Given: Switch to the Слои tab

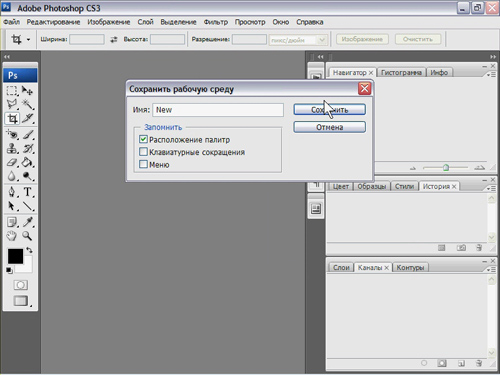Looking at the screenshot, I should click(x=341, y=267).
